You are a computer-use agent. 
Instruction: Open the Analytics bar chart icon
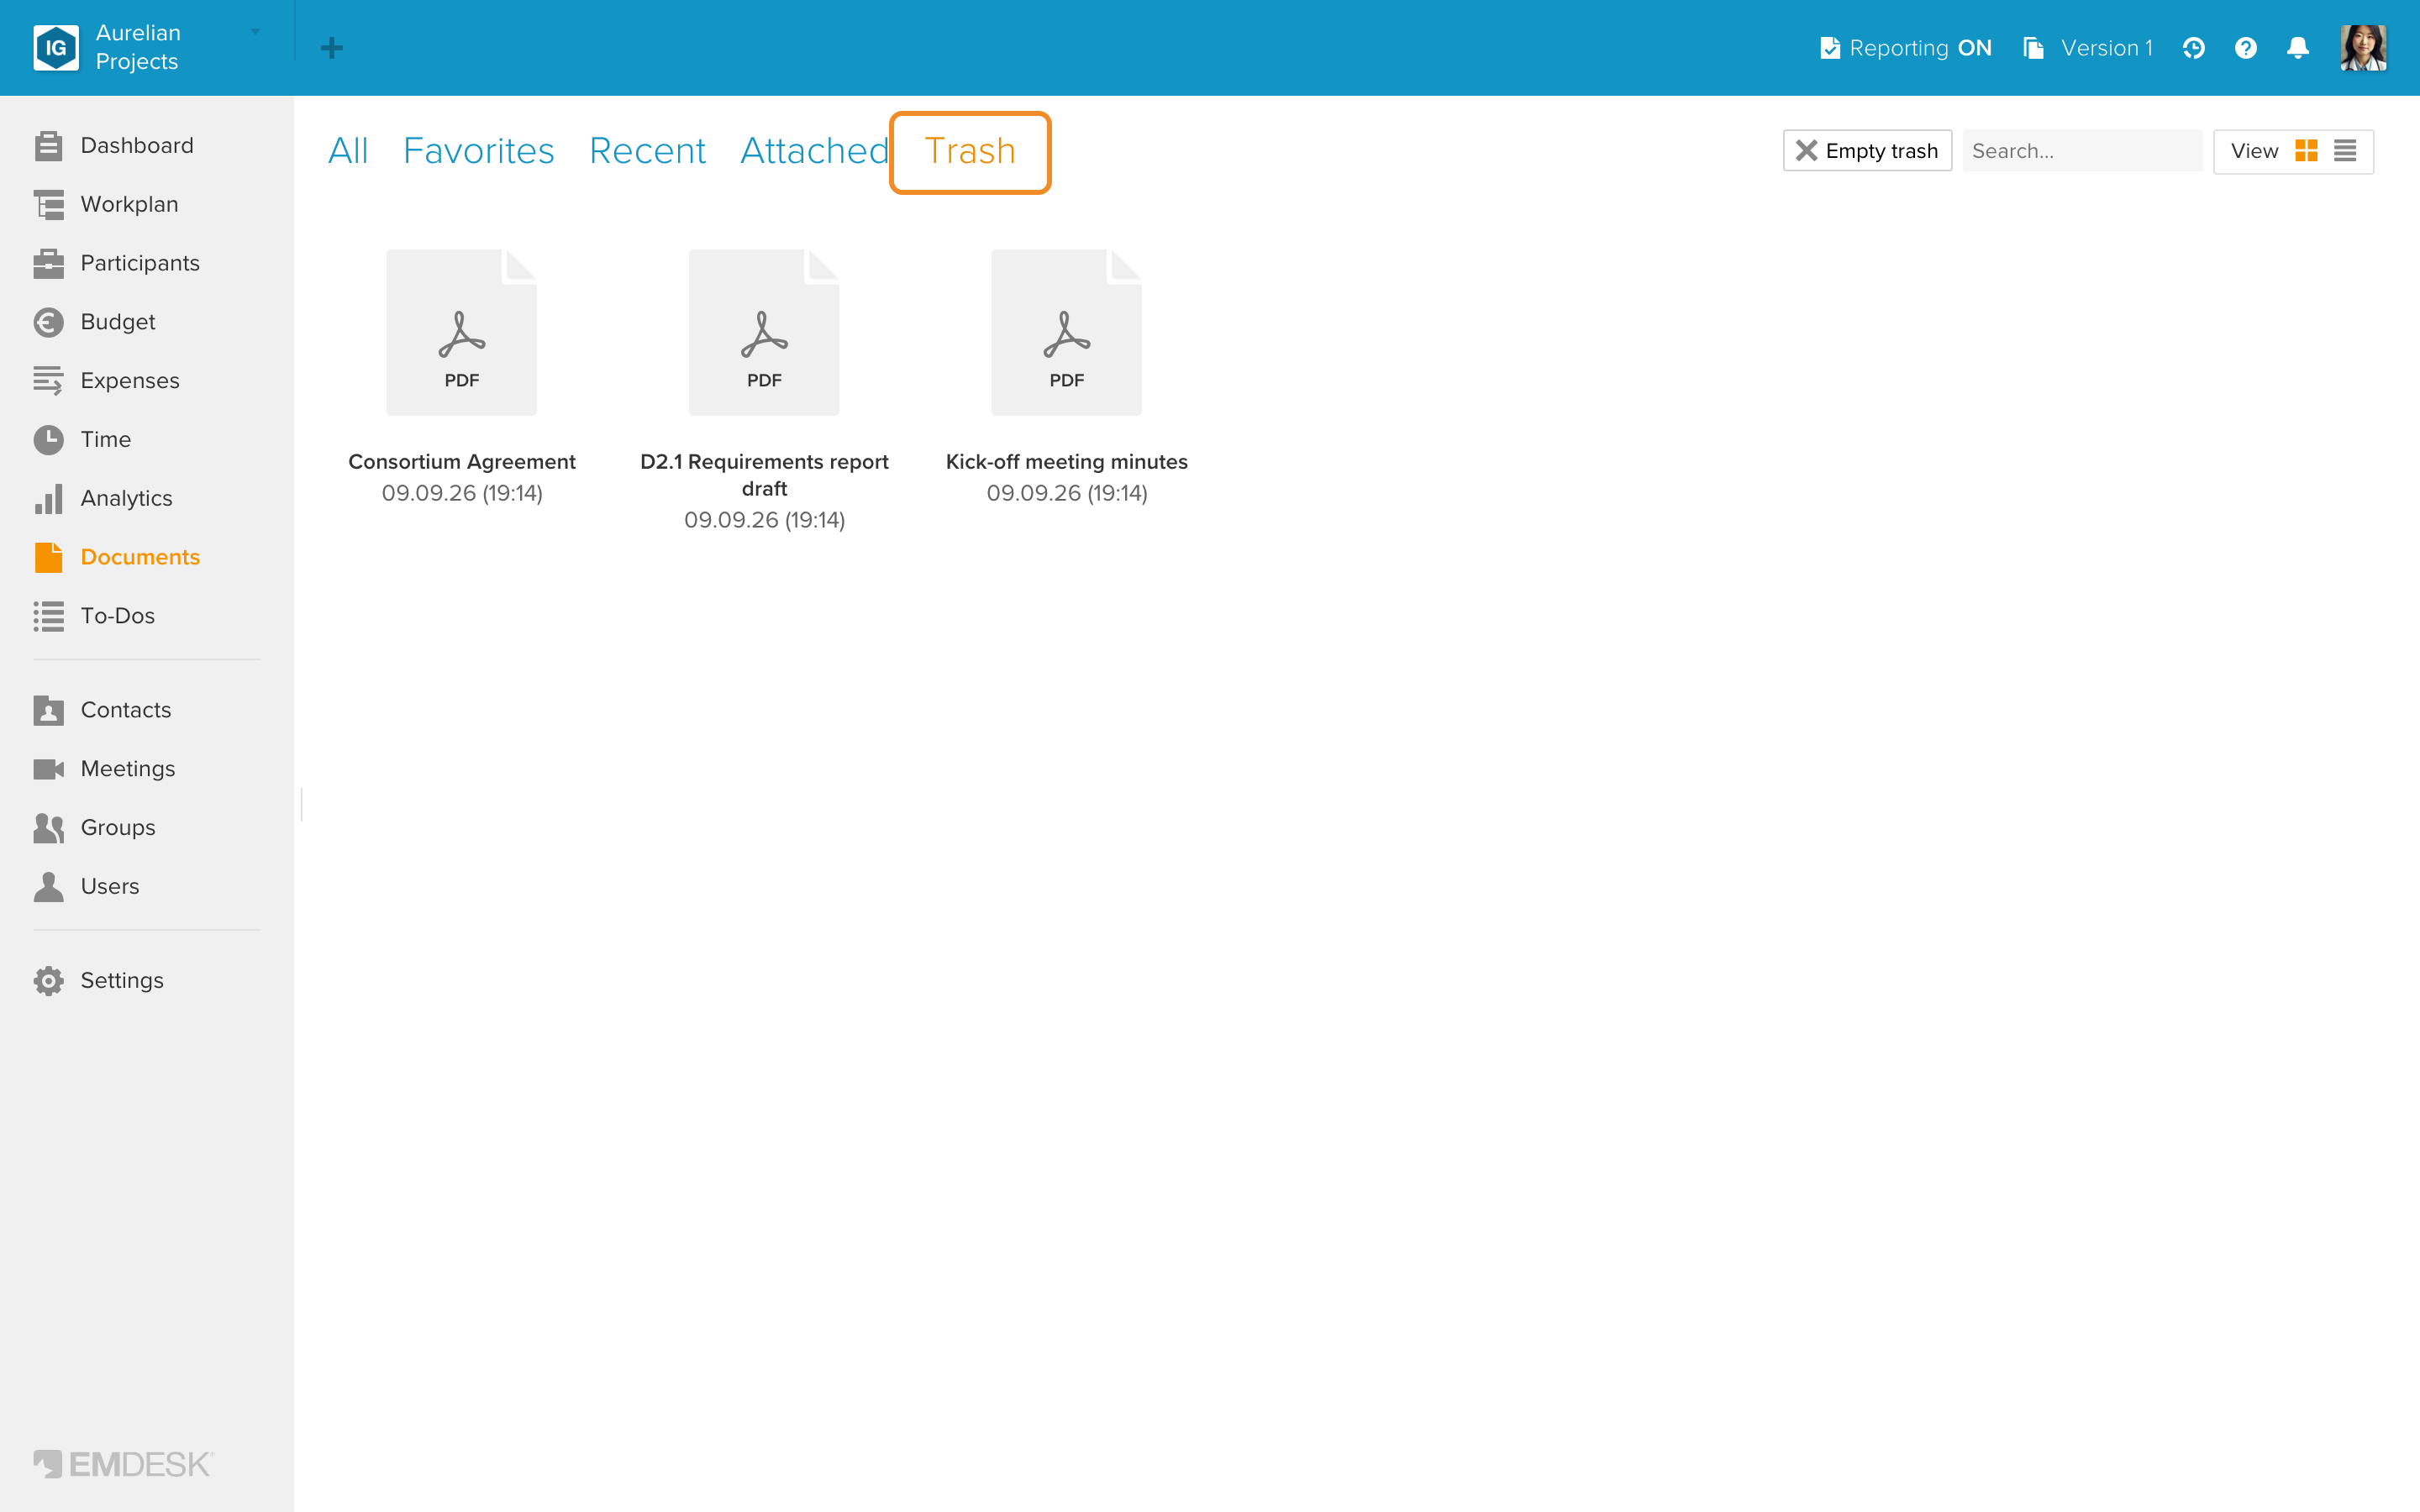[x=48, y=499]
